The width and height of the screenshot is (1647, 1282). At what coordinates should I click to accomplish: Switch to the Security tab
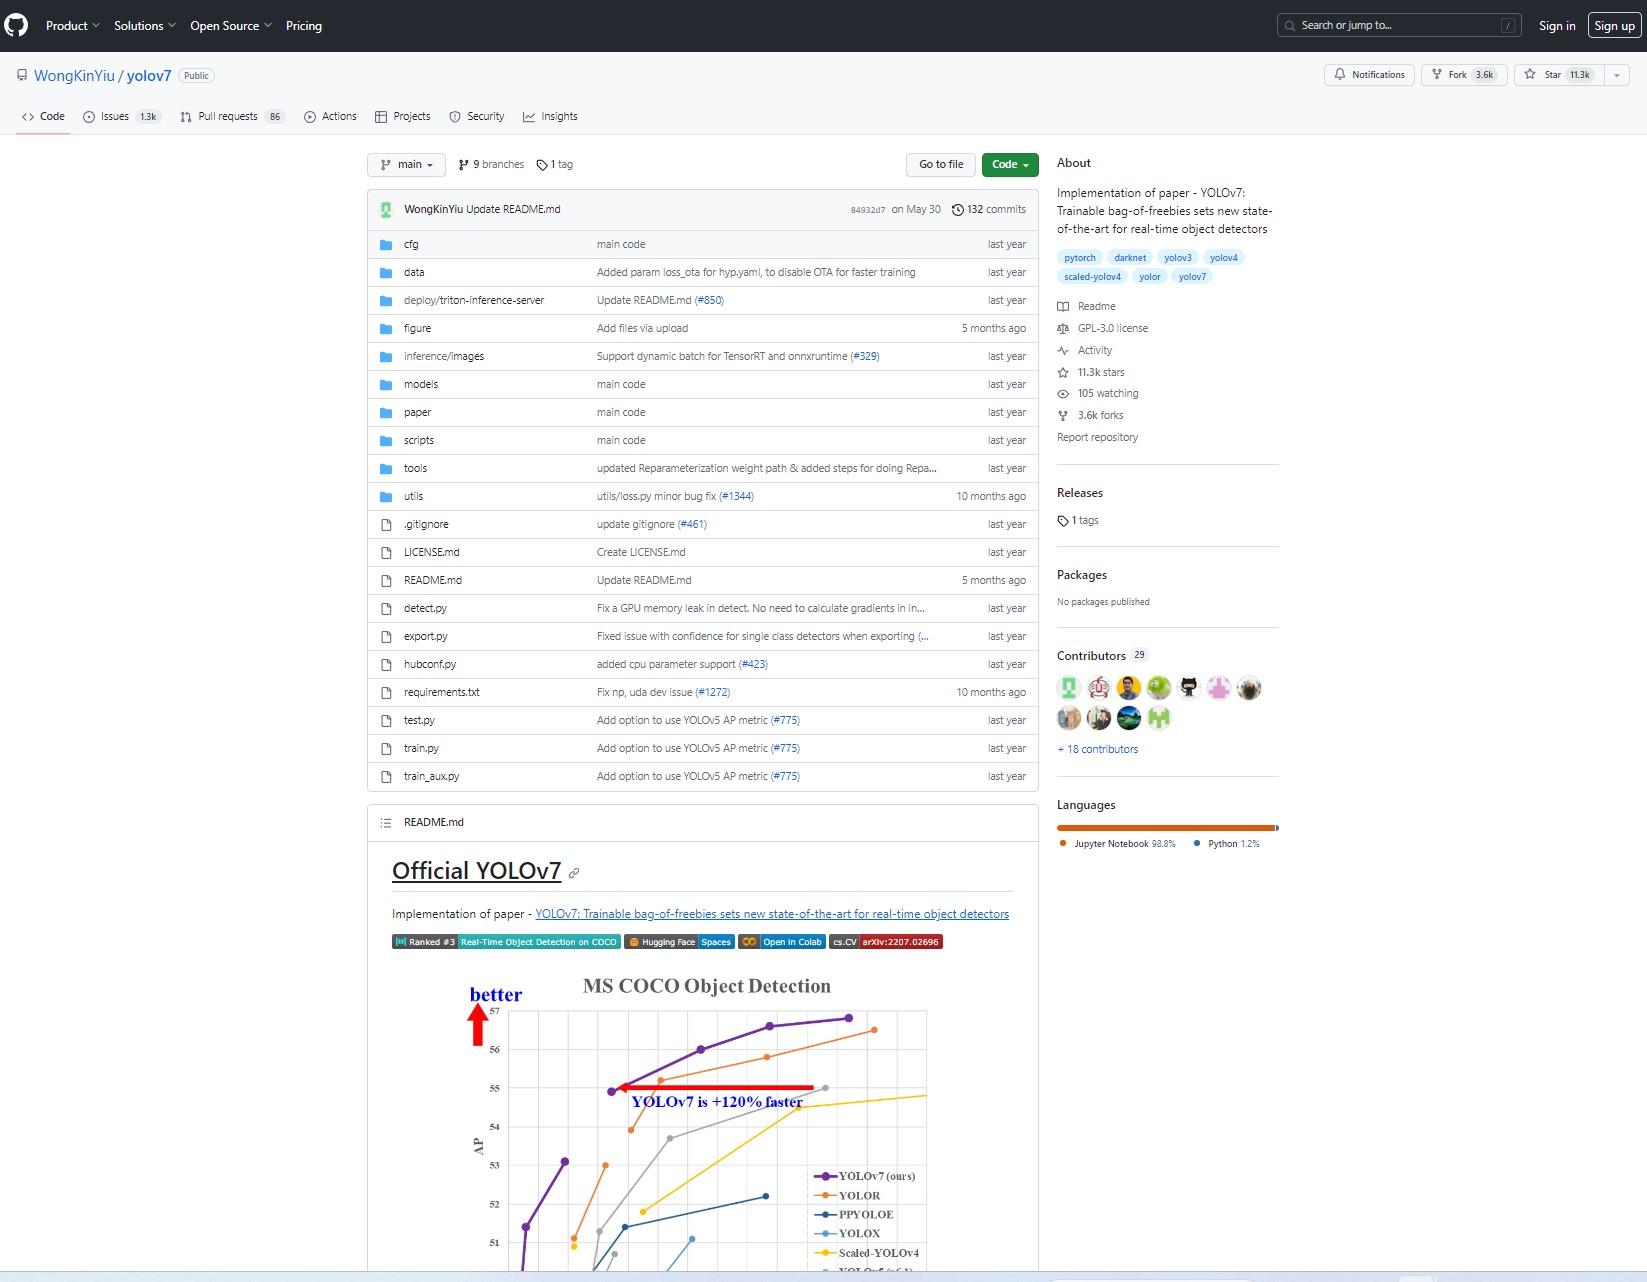pyautogui.click(x=476, y=117)
